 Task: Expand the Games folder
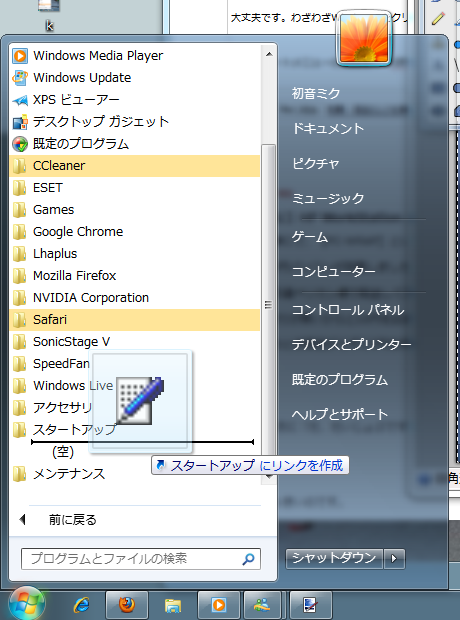(134, 210)
